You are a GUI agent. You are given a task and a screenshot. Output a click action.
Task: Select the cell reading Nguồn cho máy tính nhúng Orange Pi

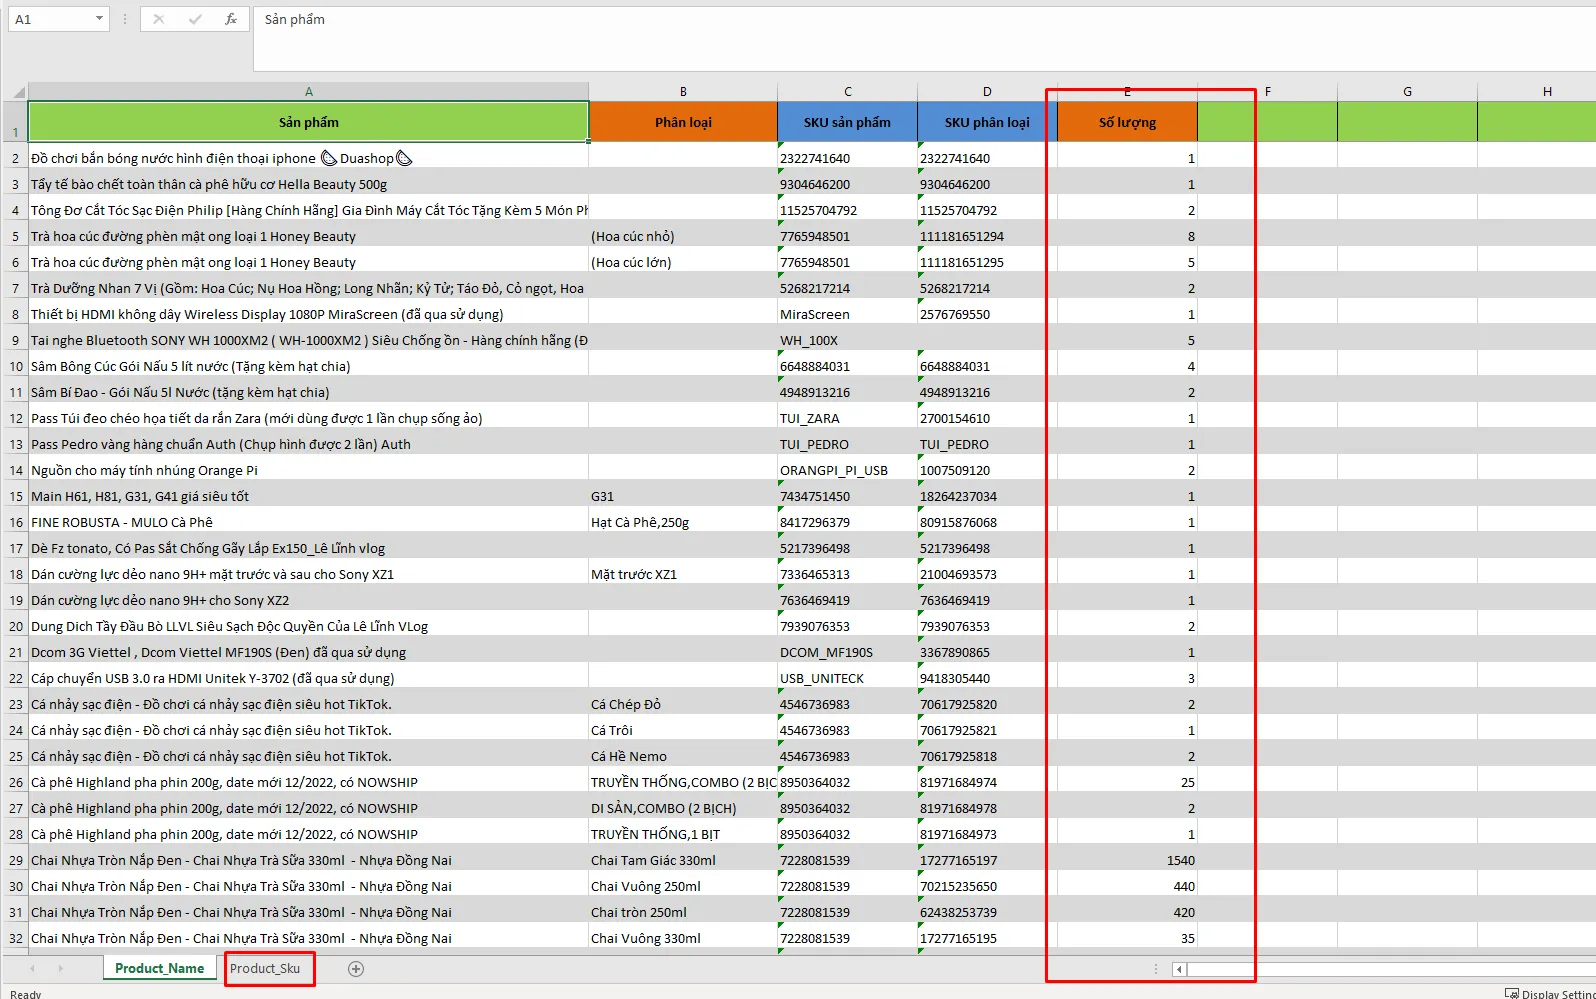[x=309, y=470]
